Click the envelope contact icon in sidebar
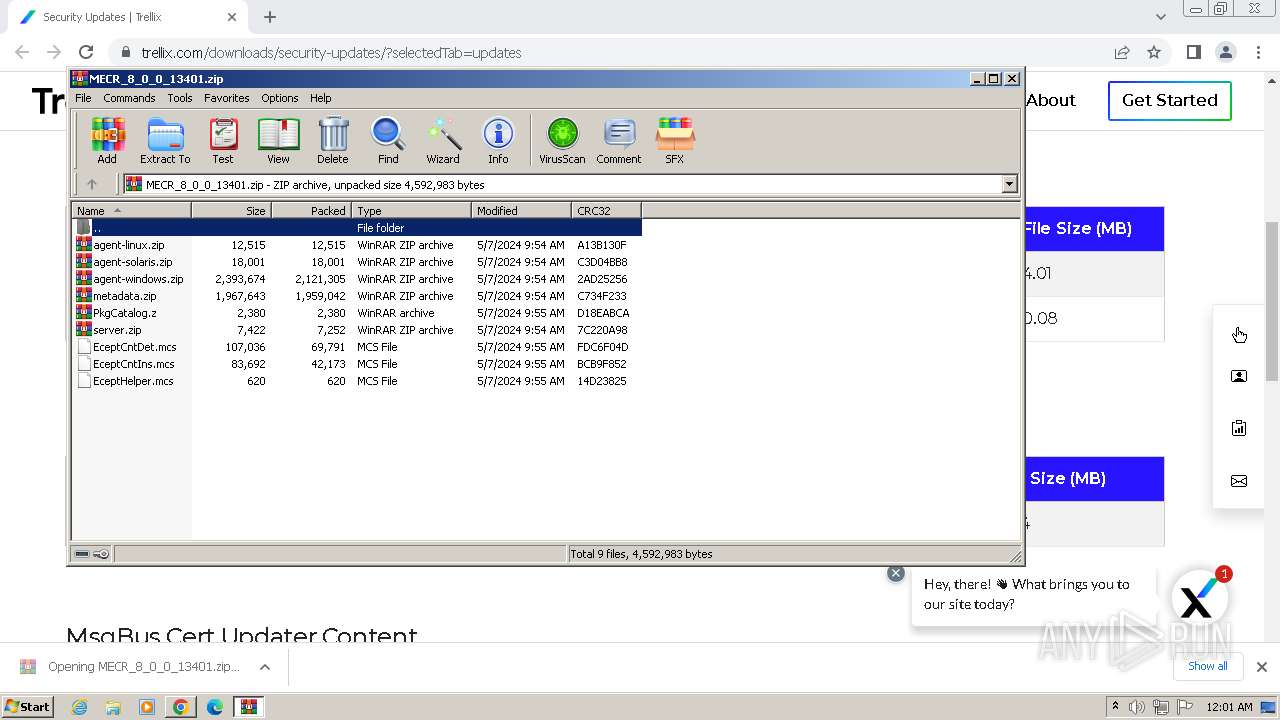Viewport: 1280px width, 720px height. coord(1239,481)
